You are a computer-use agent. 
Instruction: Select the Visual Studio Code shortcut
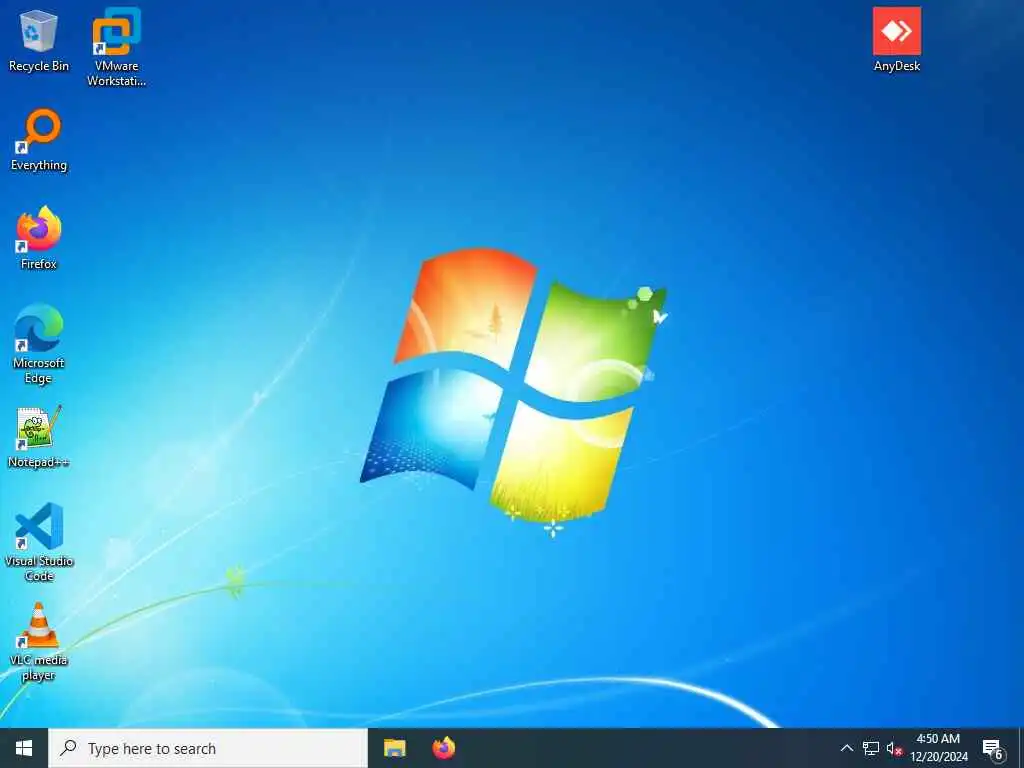click(39, 542)
